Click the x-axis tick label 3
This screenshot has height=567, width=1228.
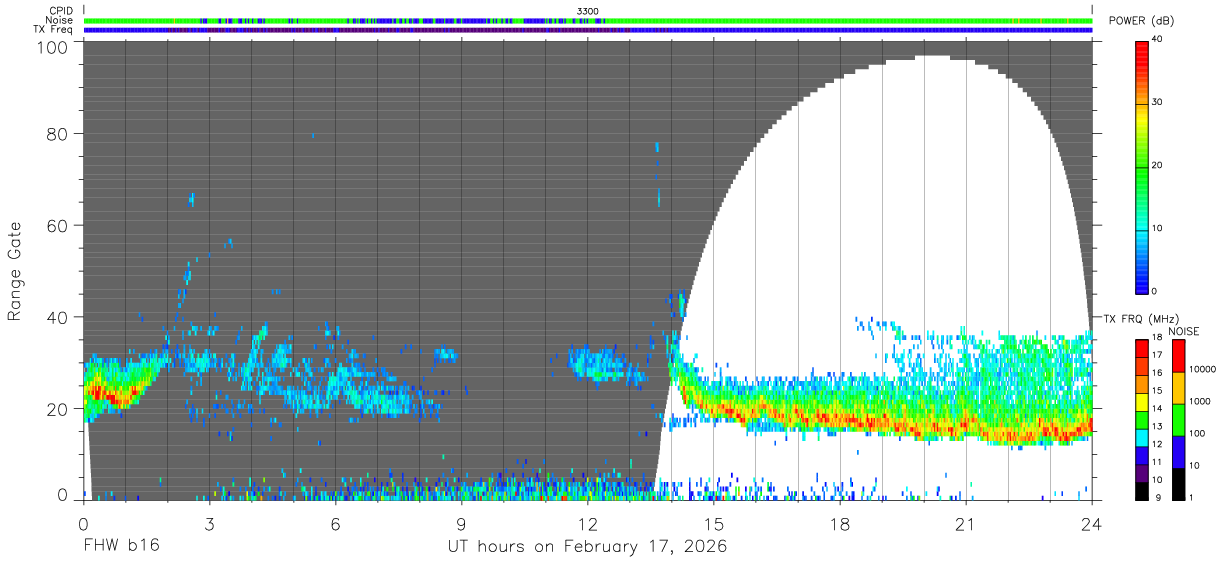pos(209,523)
